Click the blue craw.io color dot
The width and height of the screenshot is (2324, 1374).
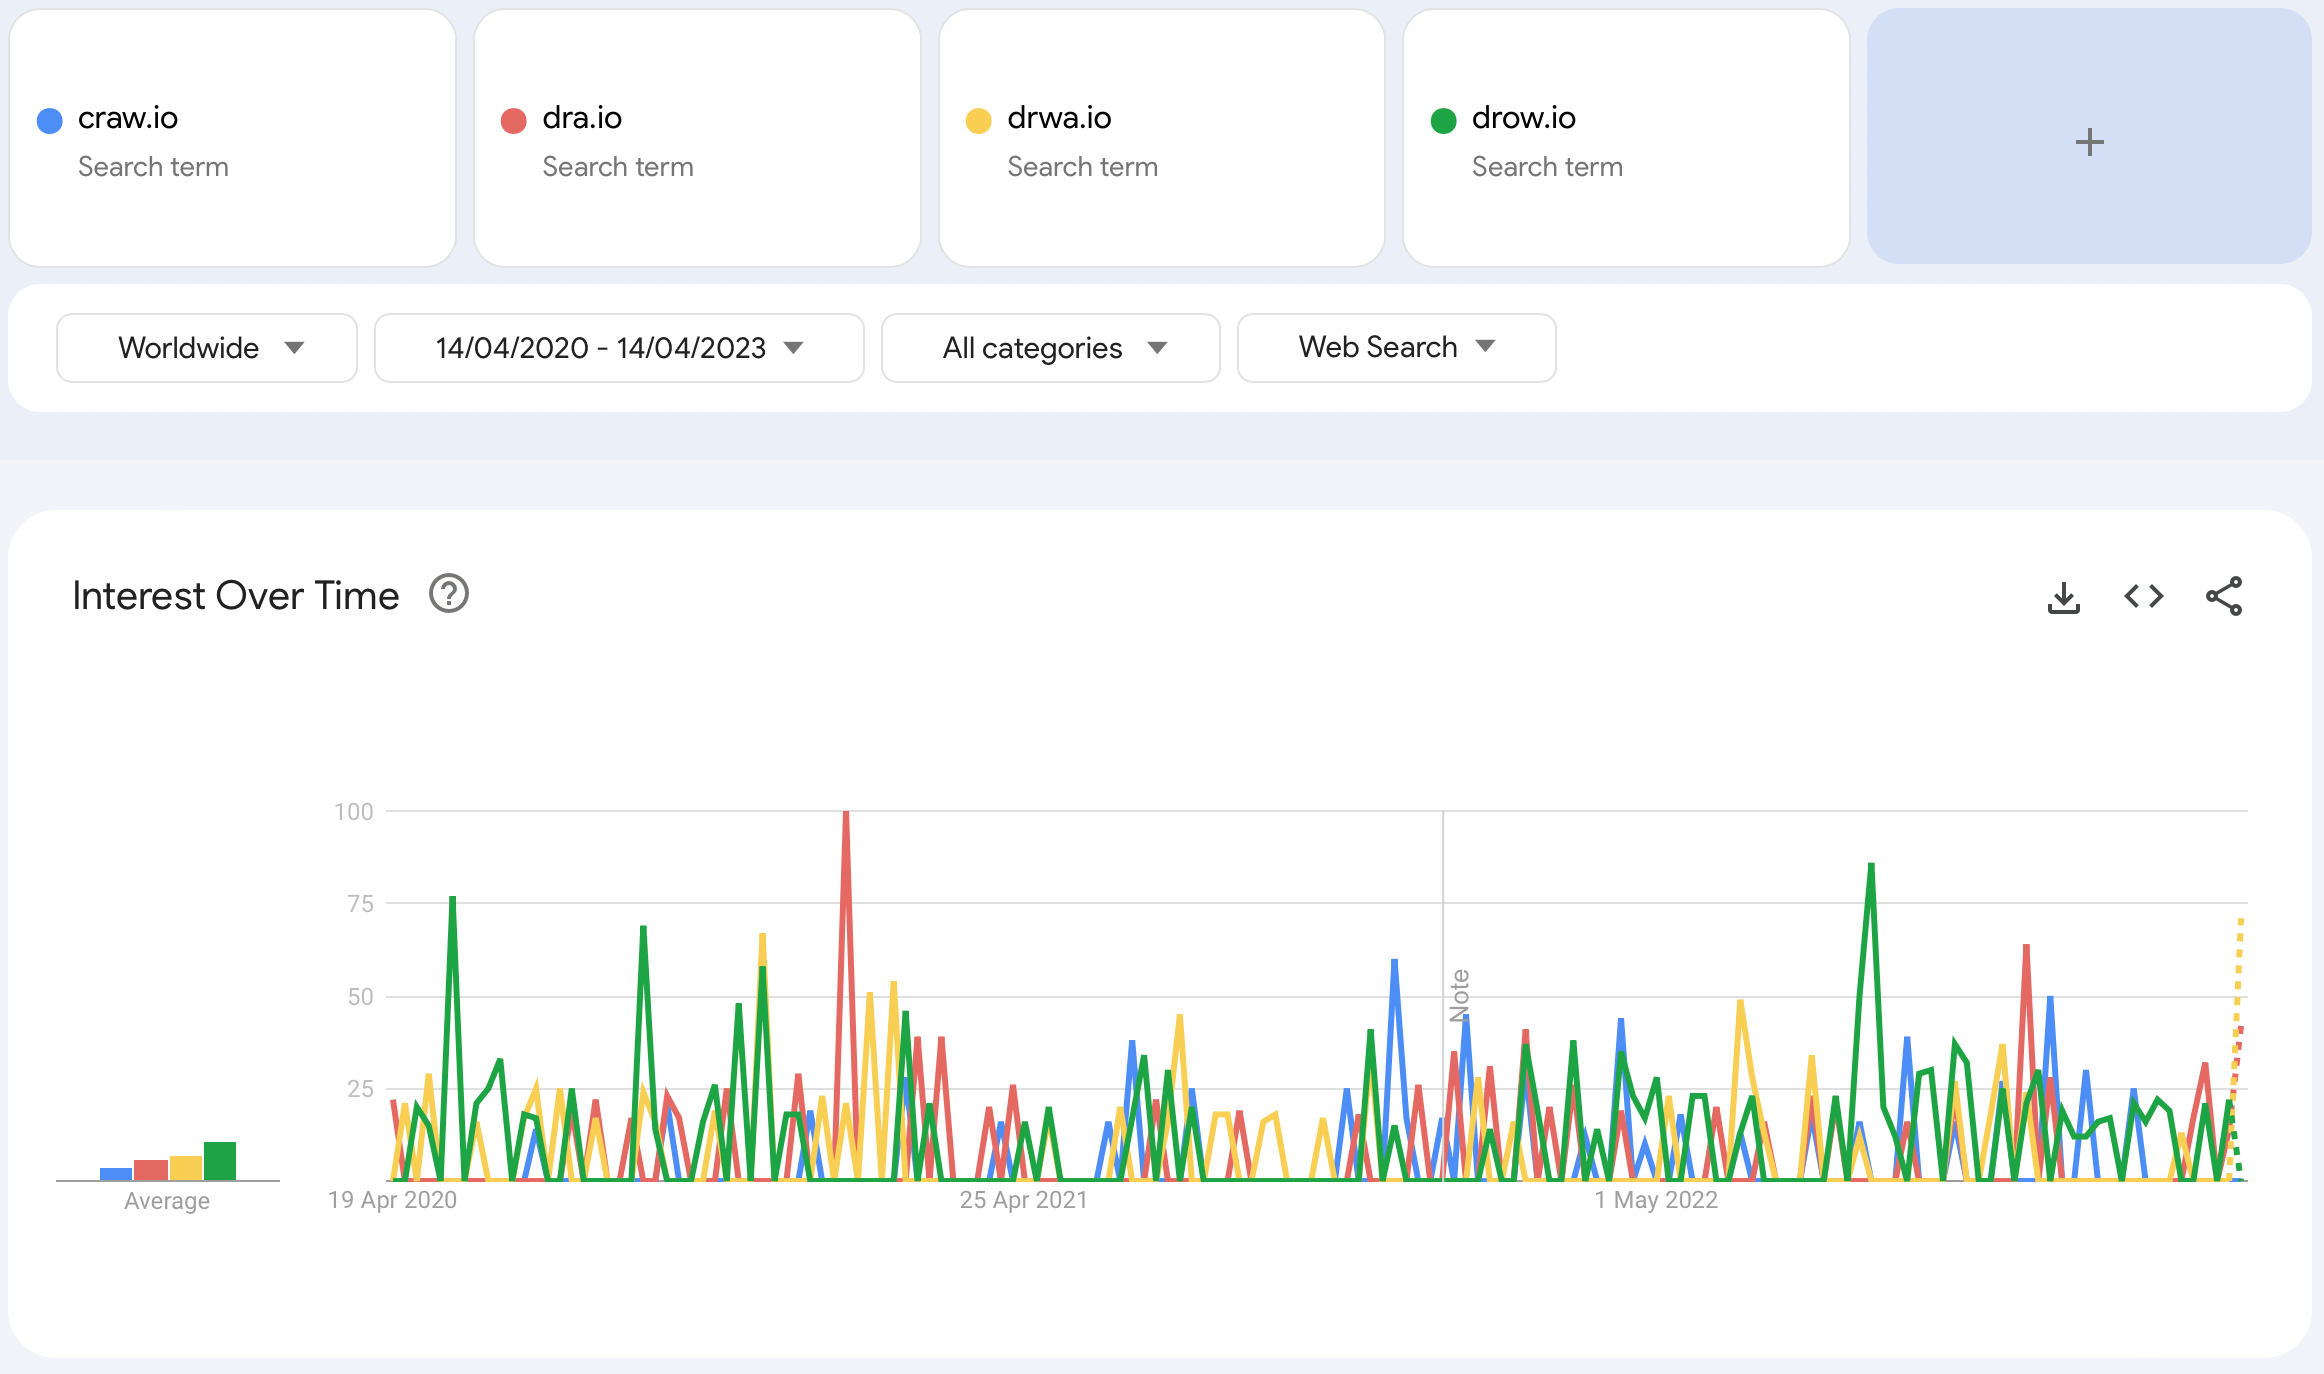[49, 121]
